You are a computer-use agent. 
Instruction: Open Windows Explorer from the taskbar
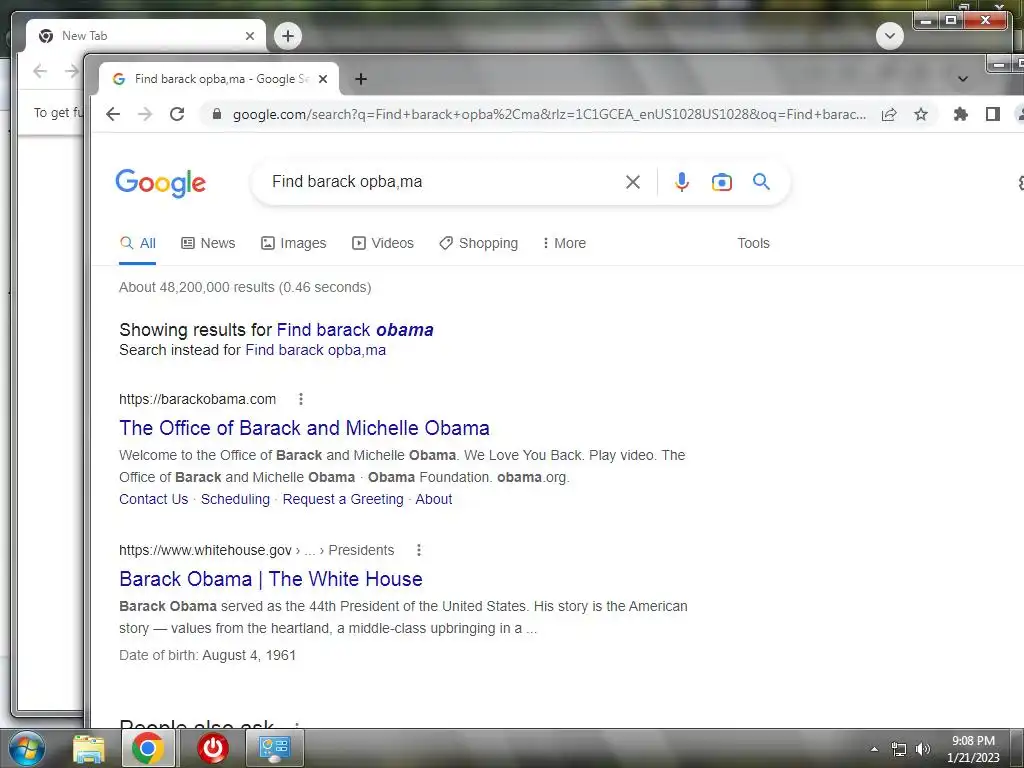click(88, 749)
